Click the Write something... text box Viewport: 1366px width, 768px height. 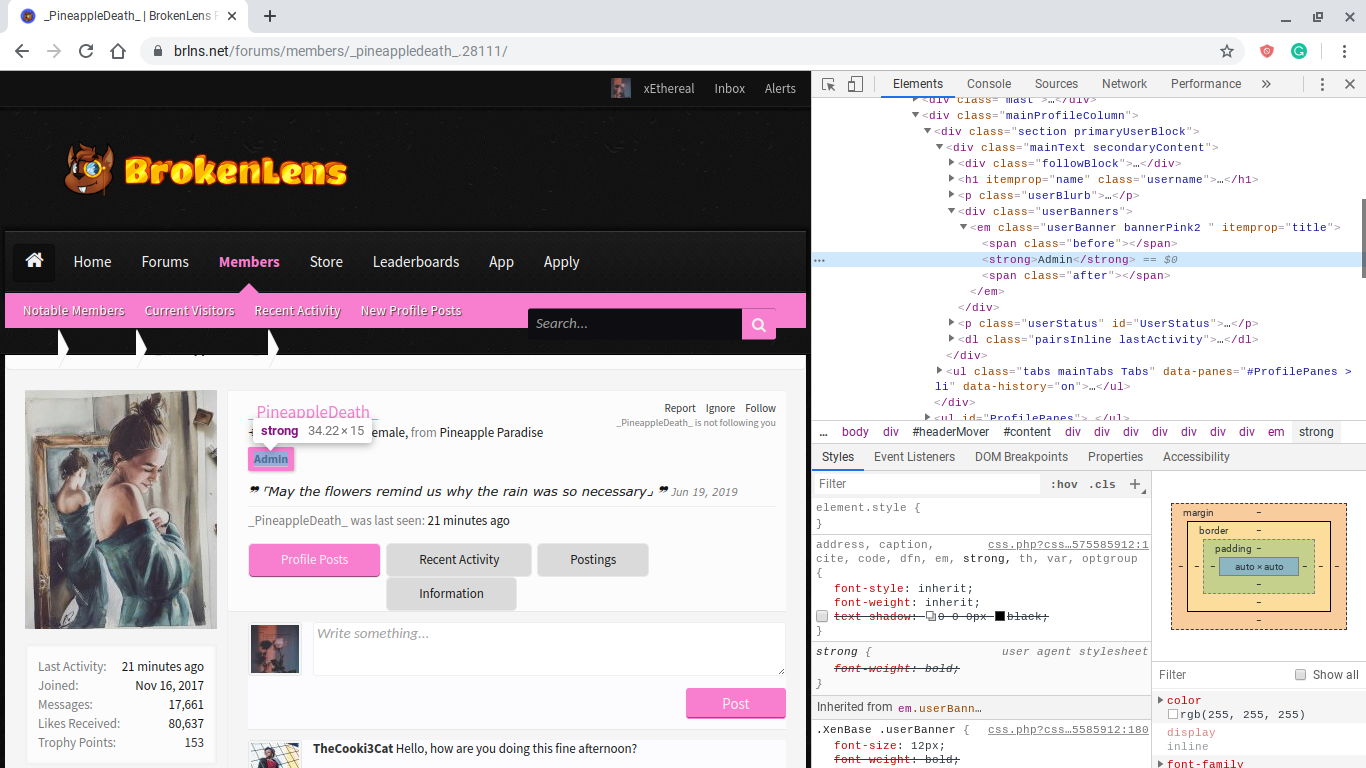point(549,649)
